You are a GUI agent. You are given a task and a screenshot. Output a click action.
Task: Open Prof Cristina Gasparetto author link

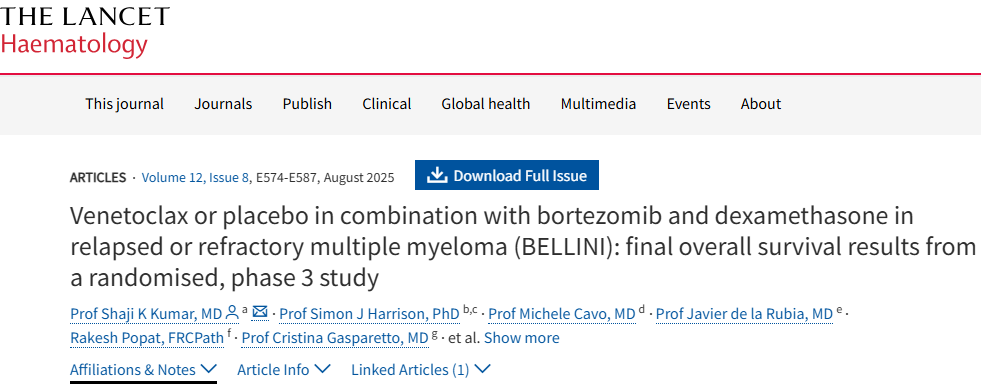coord(335,338)
